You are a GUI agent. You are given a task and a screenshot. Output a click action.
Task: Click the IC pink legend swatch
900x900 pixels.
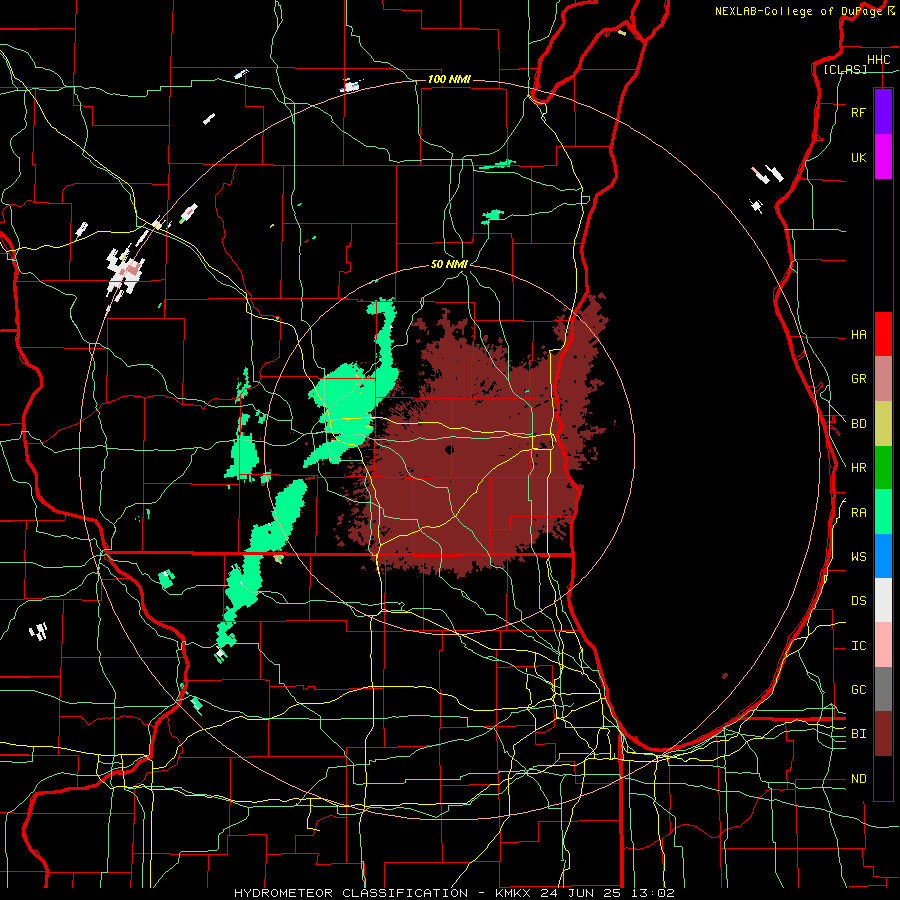883,645
